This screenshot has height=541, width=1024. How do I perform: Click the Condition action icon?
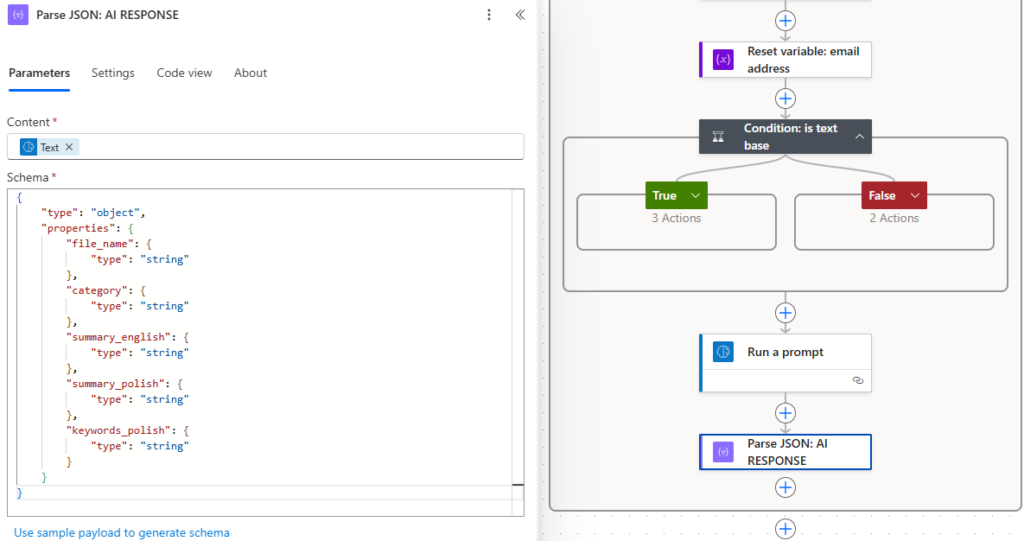pyautogui.click(x=718, y=137)
